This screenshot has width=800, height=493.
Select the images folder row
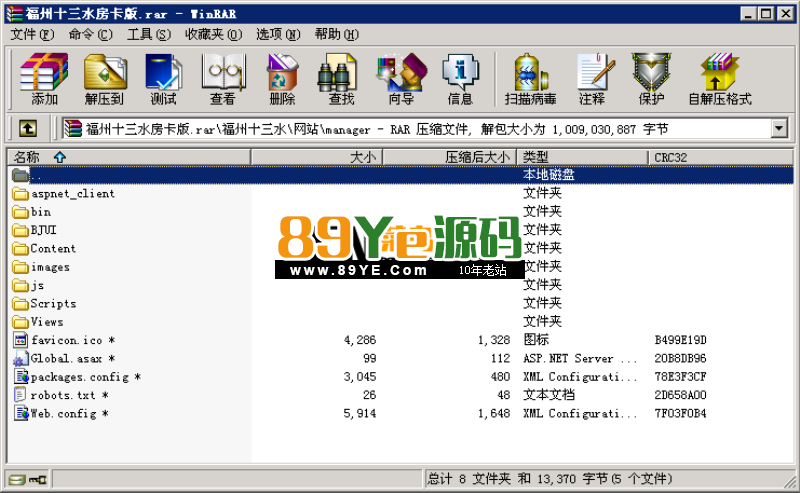[x=401, y=267]
